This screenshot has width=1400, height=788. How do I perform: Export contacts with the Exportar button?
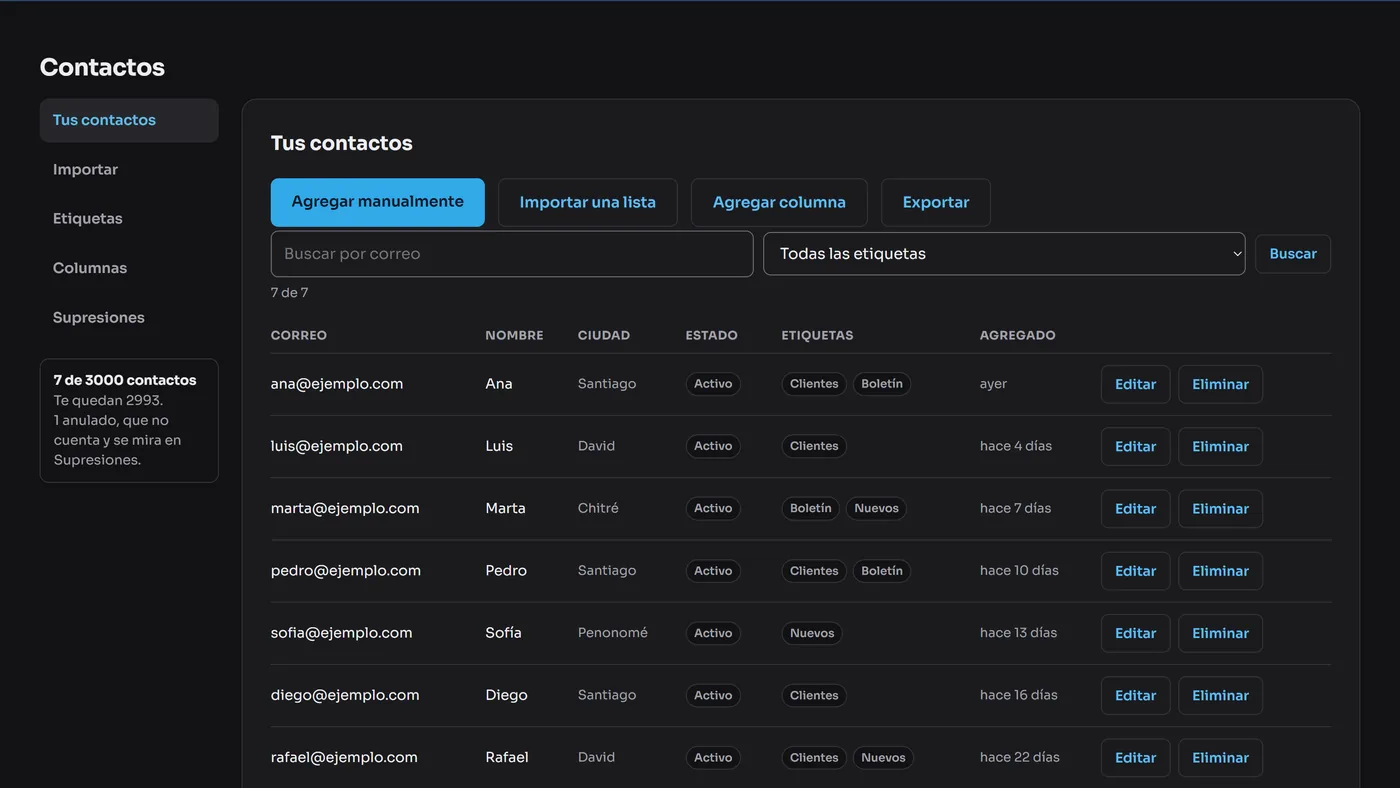936,202
